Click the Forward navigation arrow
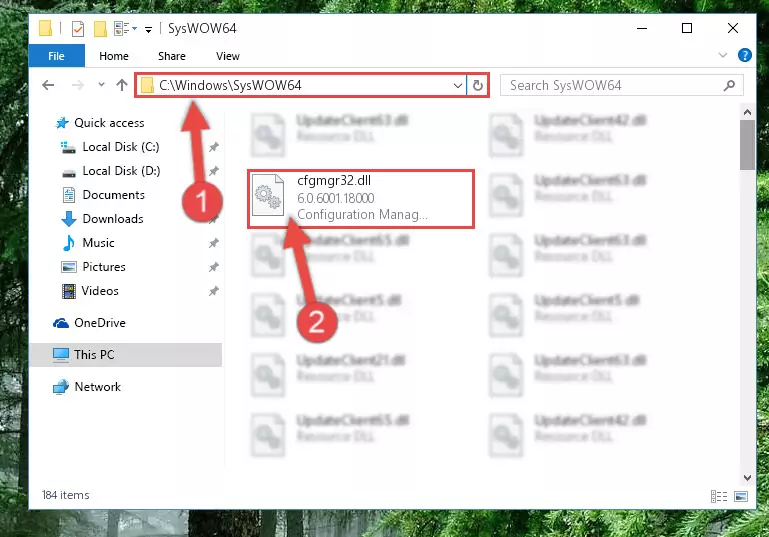Image resolution: width=769 pixels, height=537 pixels. pos(77,85)
